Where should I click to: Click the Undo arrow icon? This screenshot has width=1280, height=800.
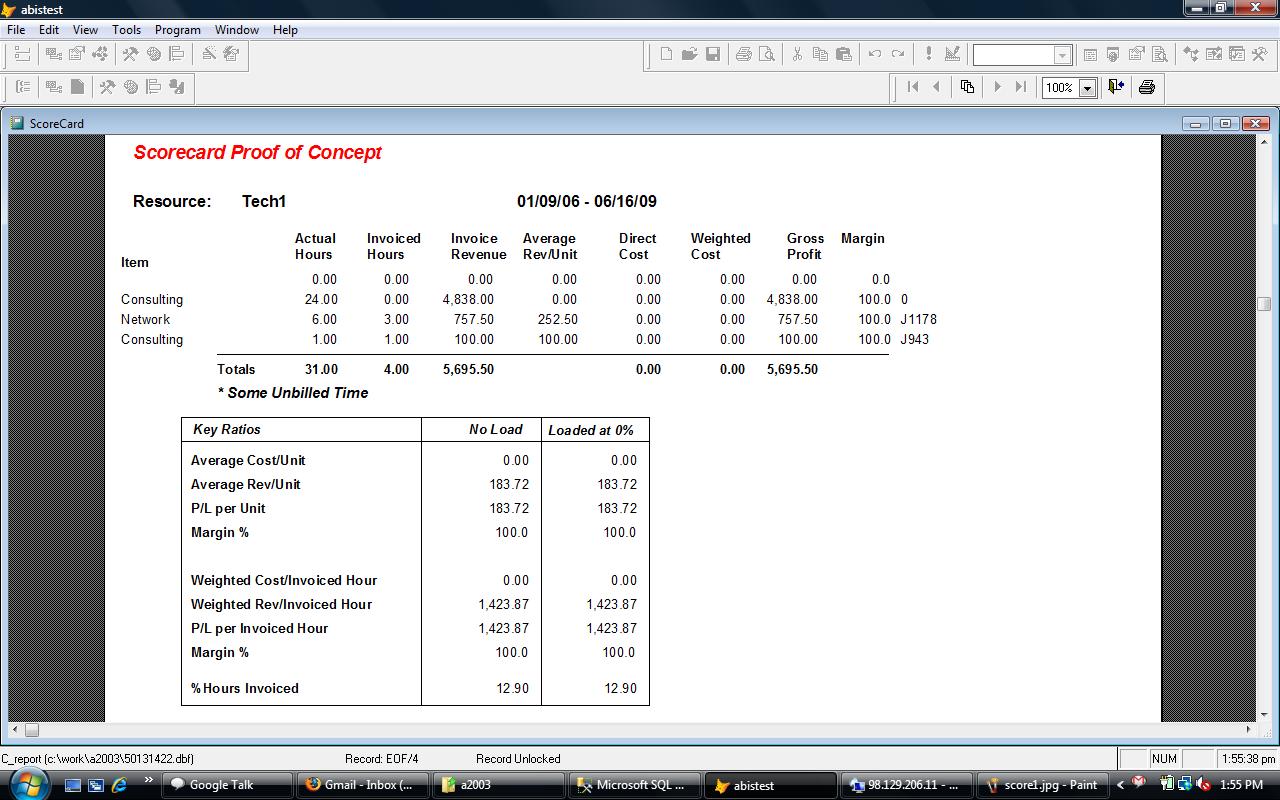click(x=875, y=54)
